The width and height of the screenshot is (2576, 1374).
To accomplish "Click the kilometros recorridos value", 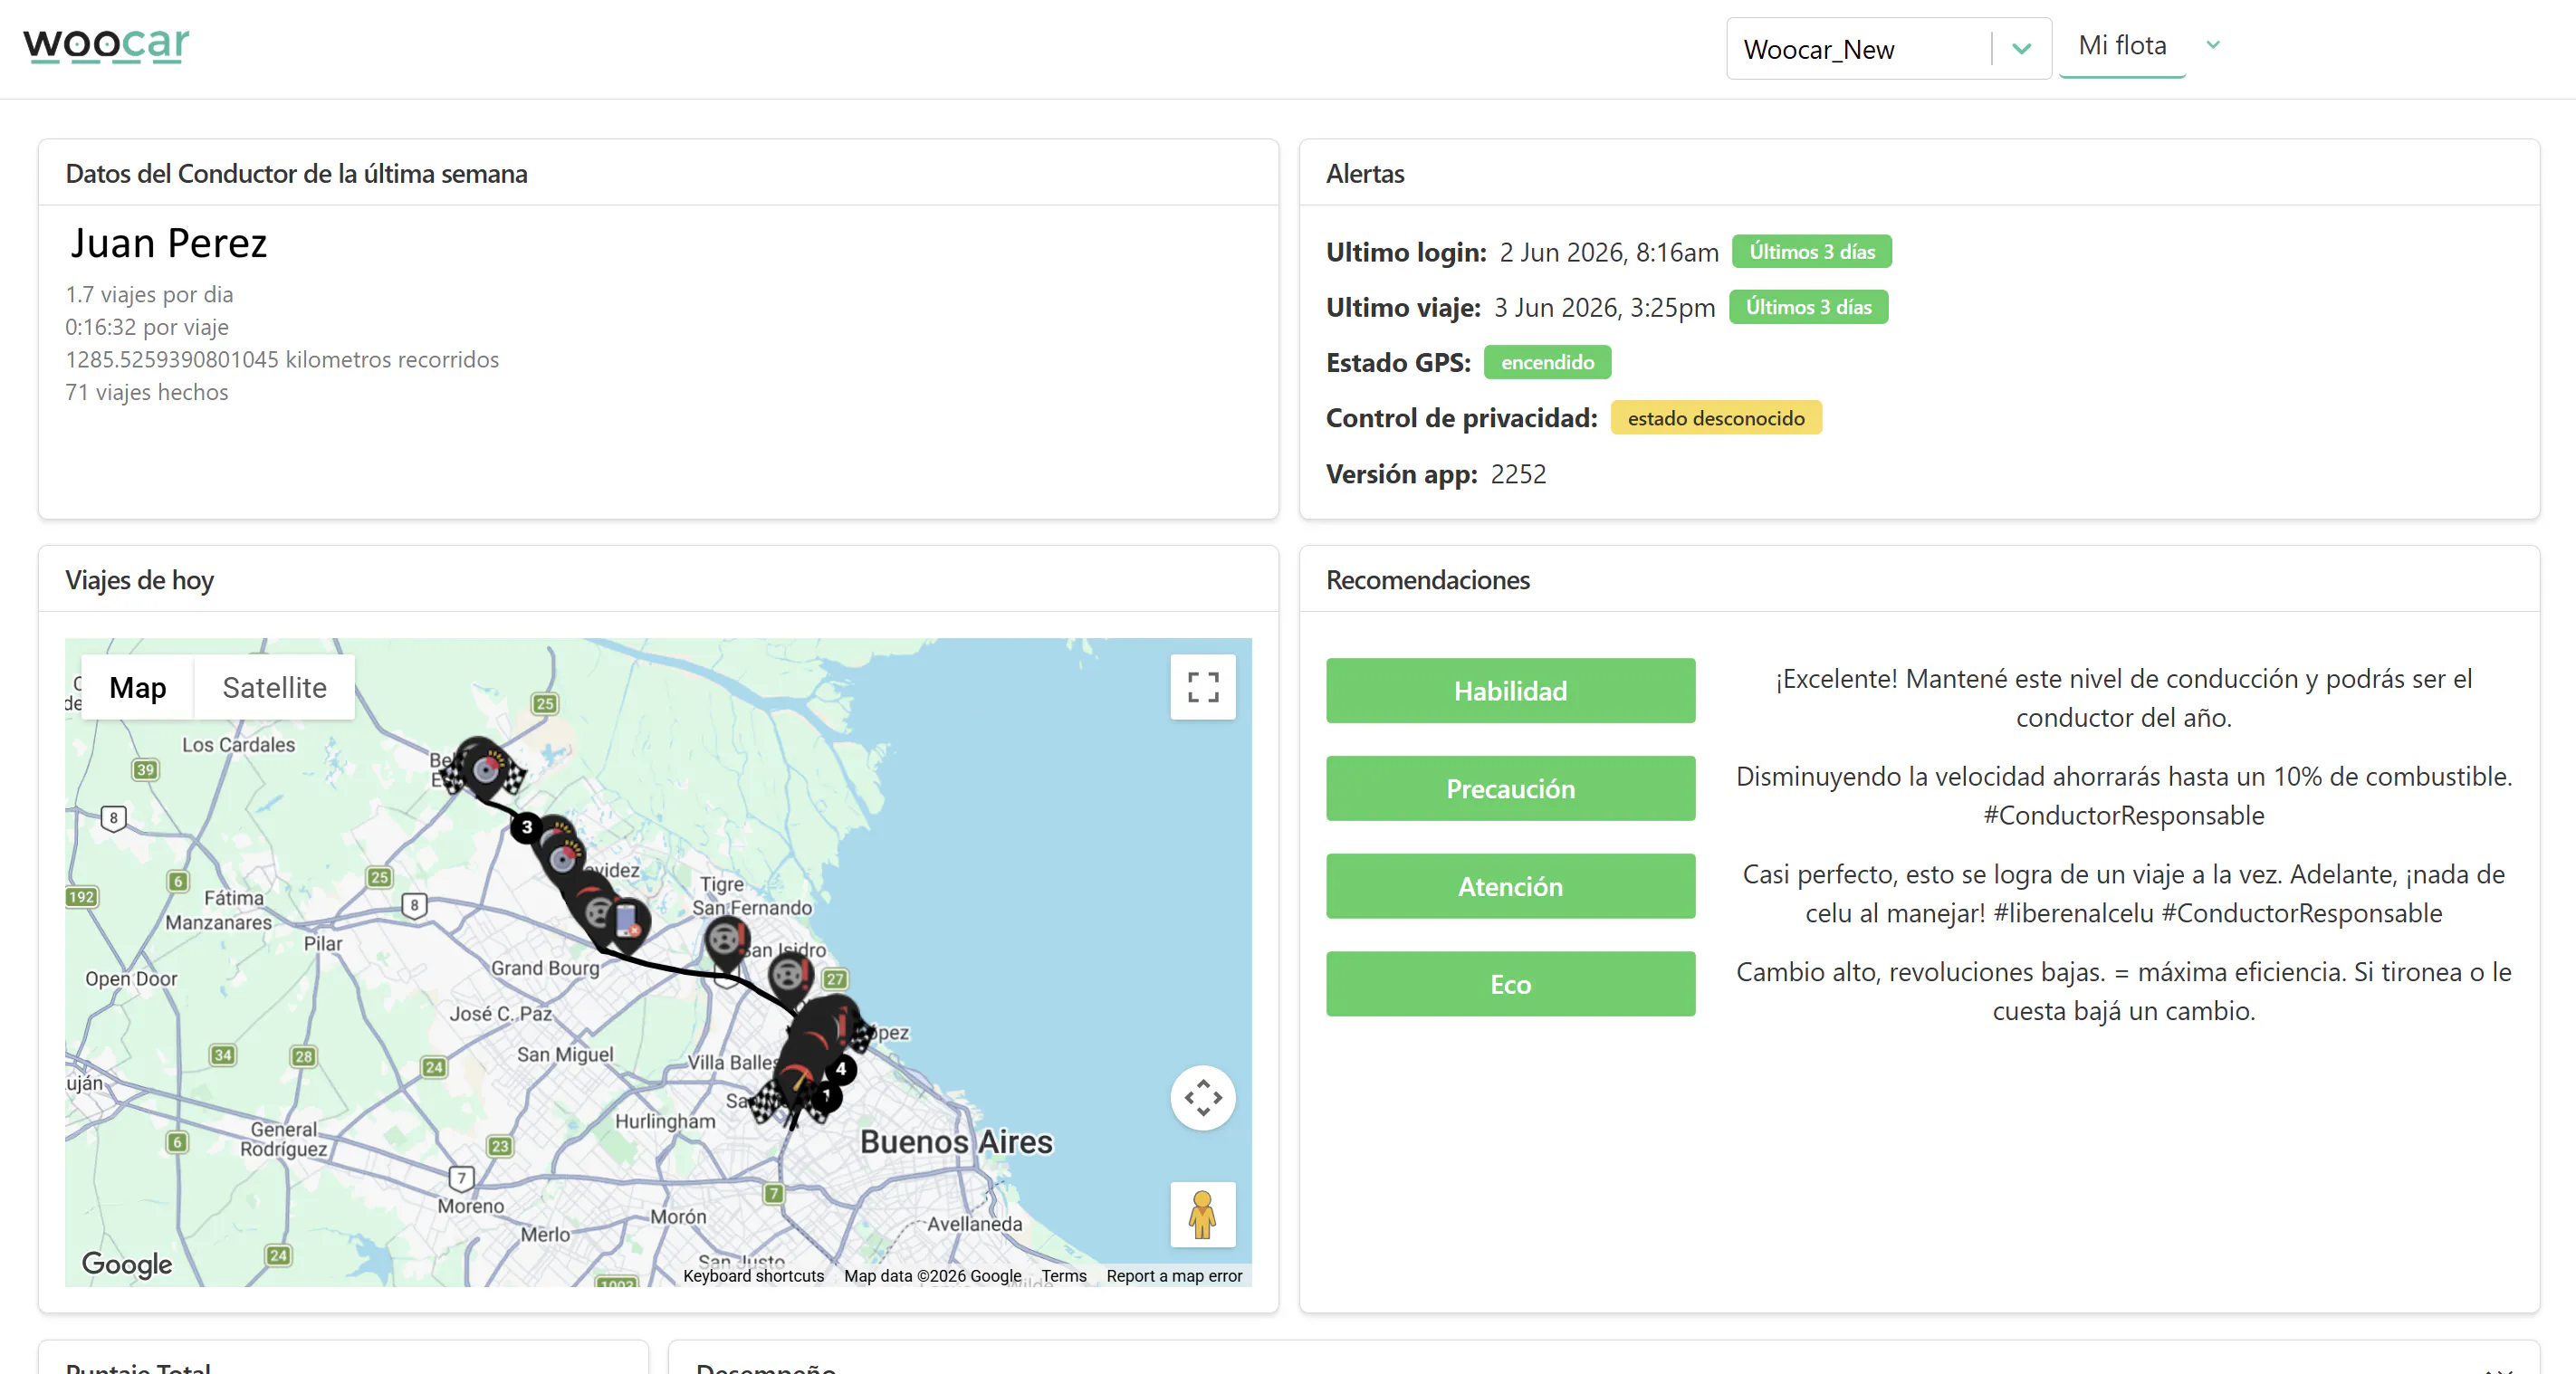I will 282,360.
